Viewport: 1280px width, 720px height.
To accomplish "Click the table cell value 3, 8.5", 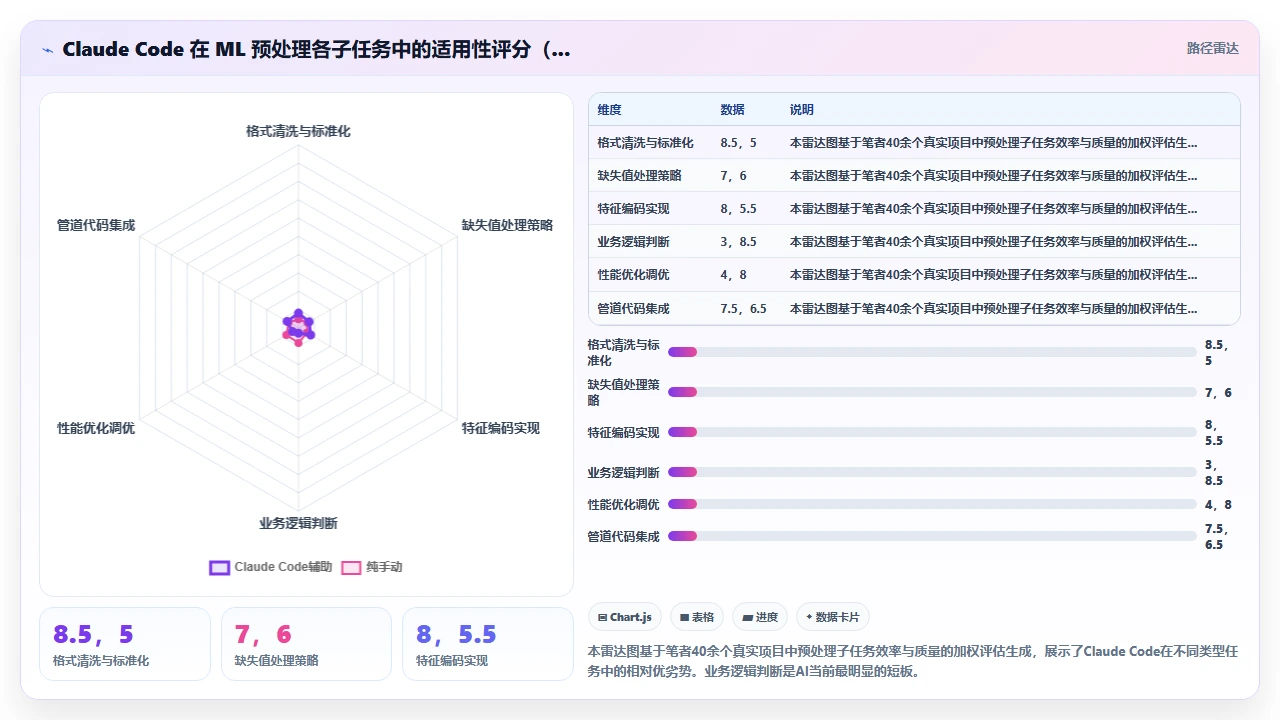I will pyautogui.click(x=738, y=241).
